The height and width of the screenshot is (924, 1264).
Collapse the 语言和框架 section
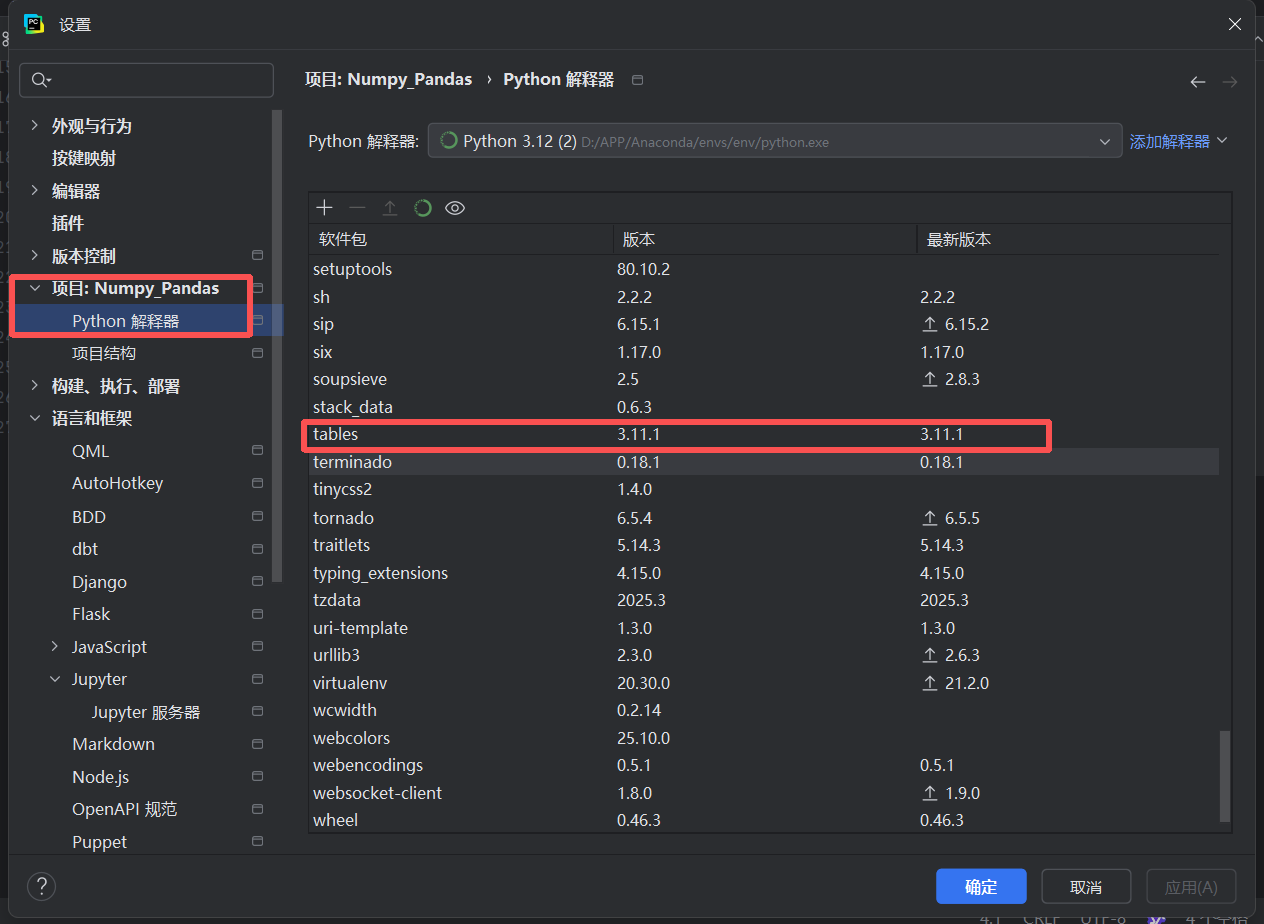(35, 419)
